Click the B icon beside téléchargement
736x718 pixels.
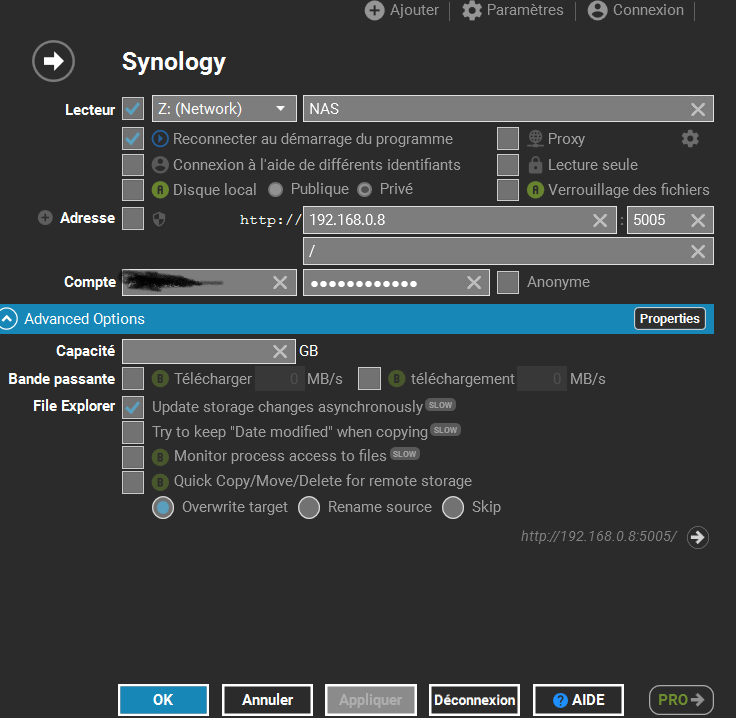click(x=397, y=379)
